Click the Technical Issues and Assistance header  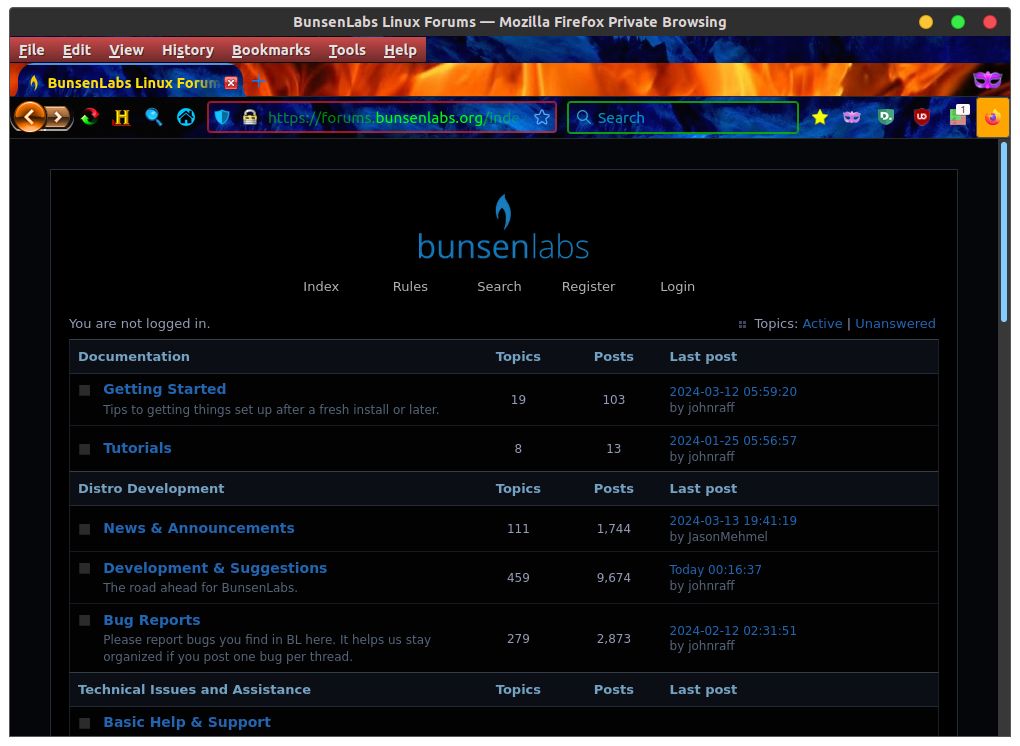coord(194,689)
